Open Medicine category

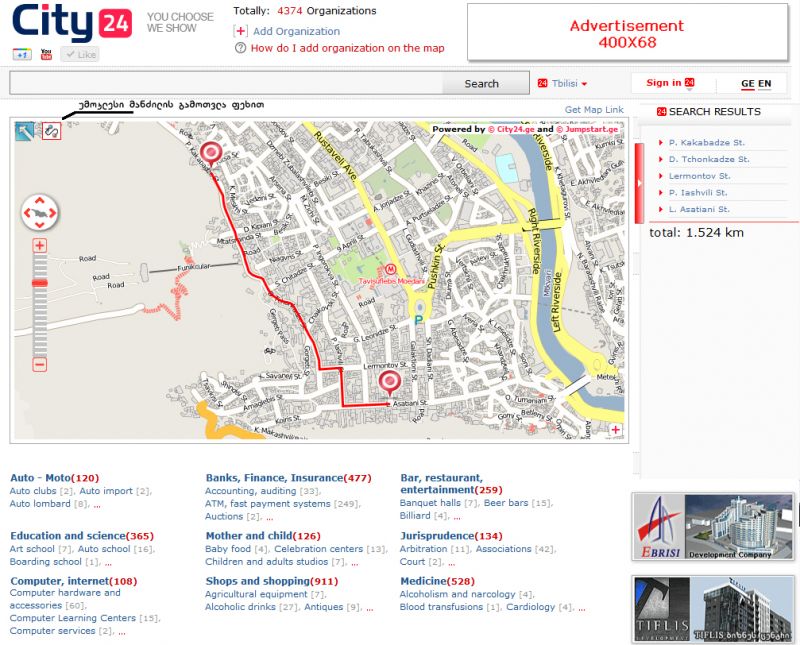(425, 580)
